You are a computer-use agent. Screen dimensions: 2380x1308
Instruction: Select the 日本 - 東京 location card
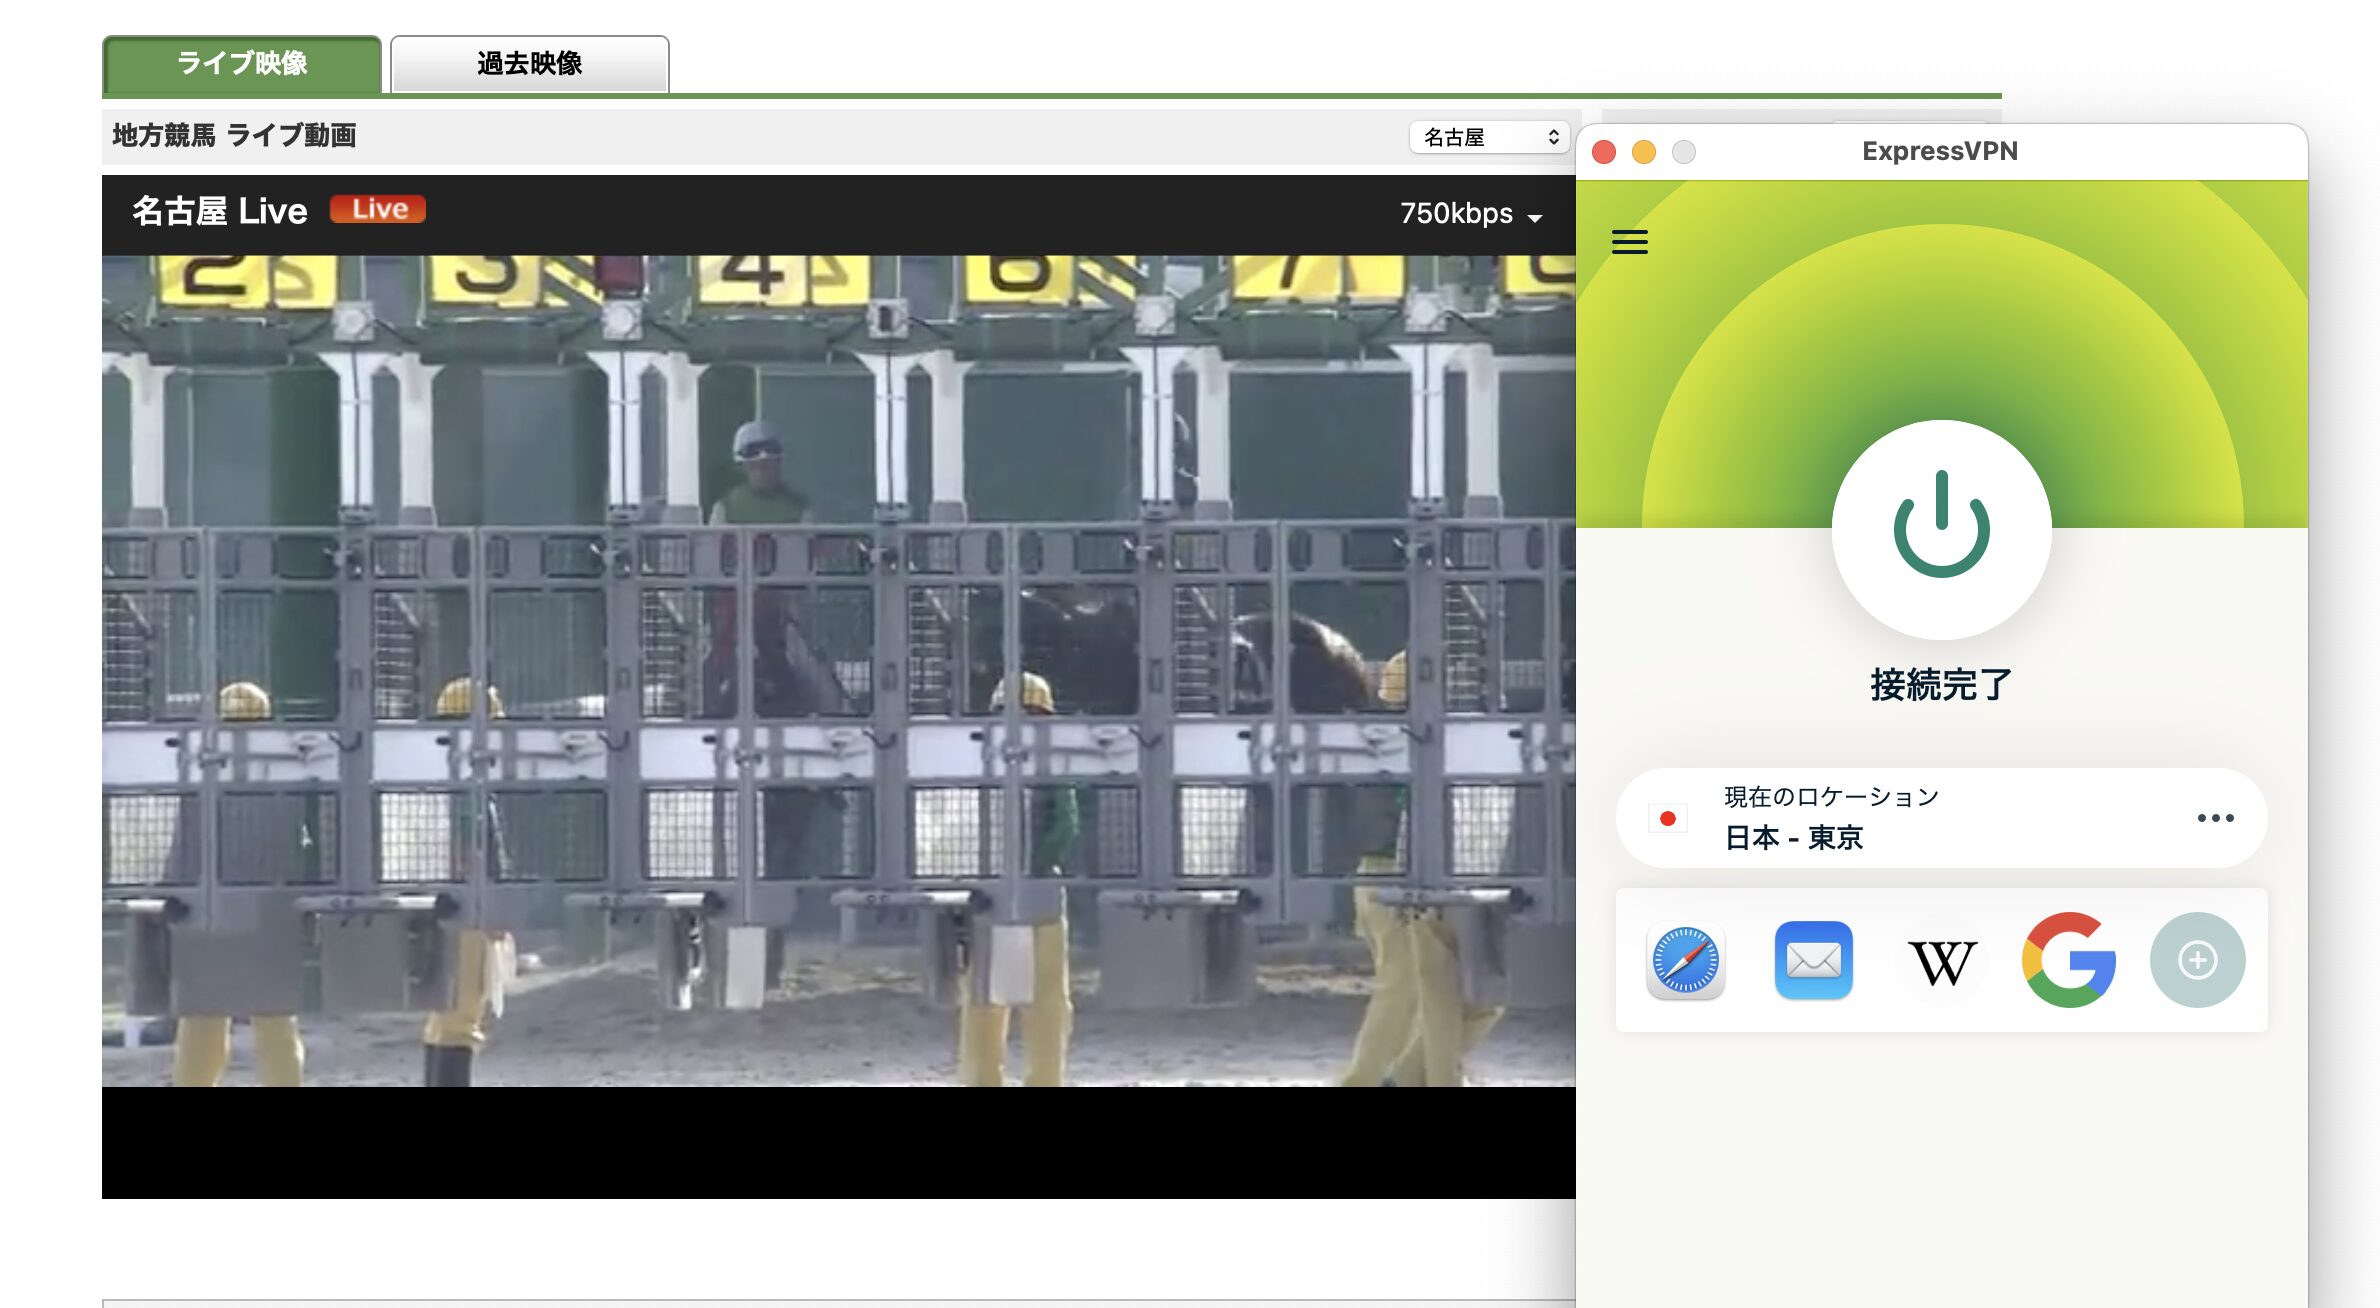click(1941, 818)
